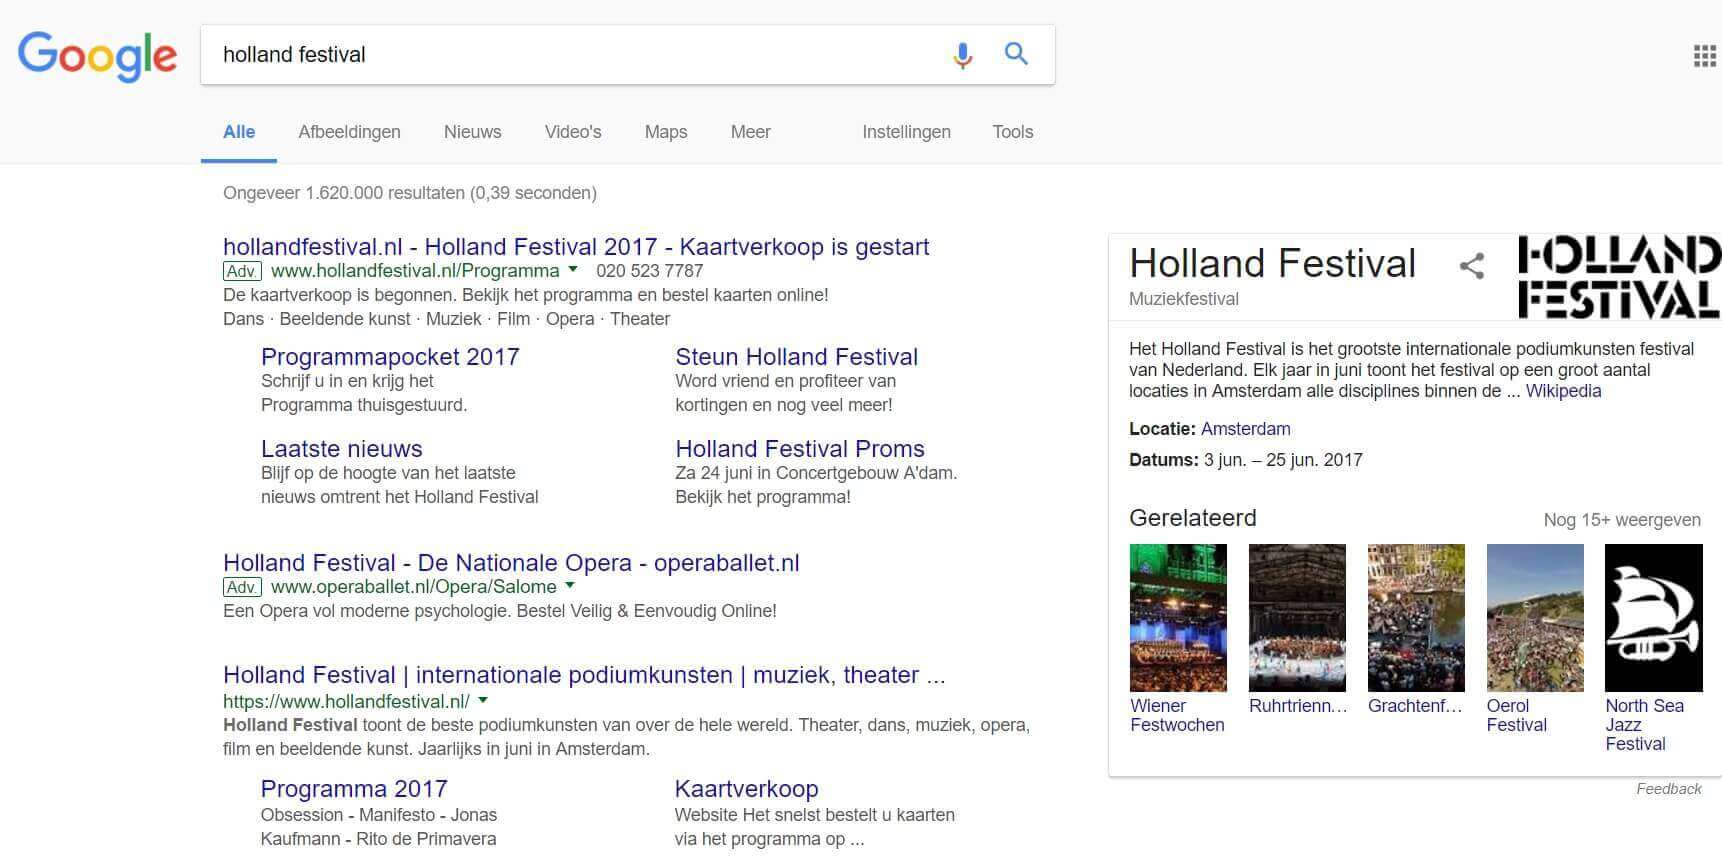1722x864 pixels.
Task: Open the Programmapocket 2017 sitelink
Action: point(390,357)
